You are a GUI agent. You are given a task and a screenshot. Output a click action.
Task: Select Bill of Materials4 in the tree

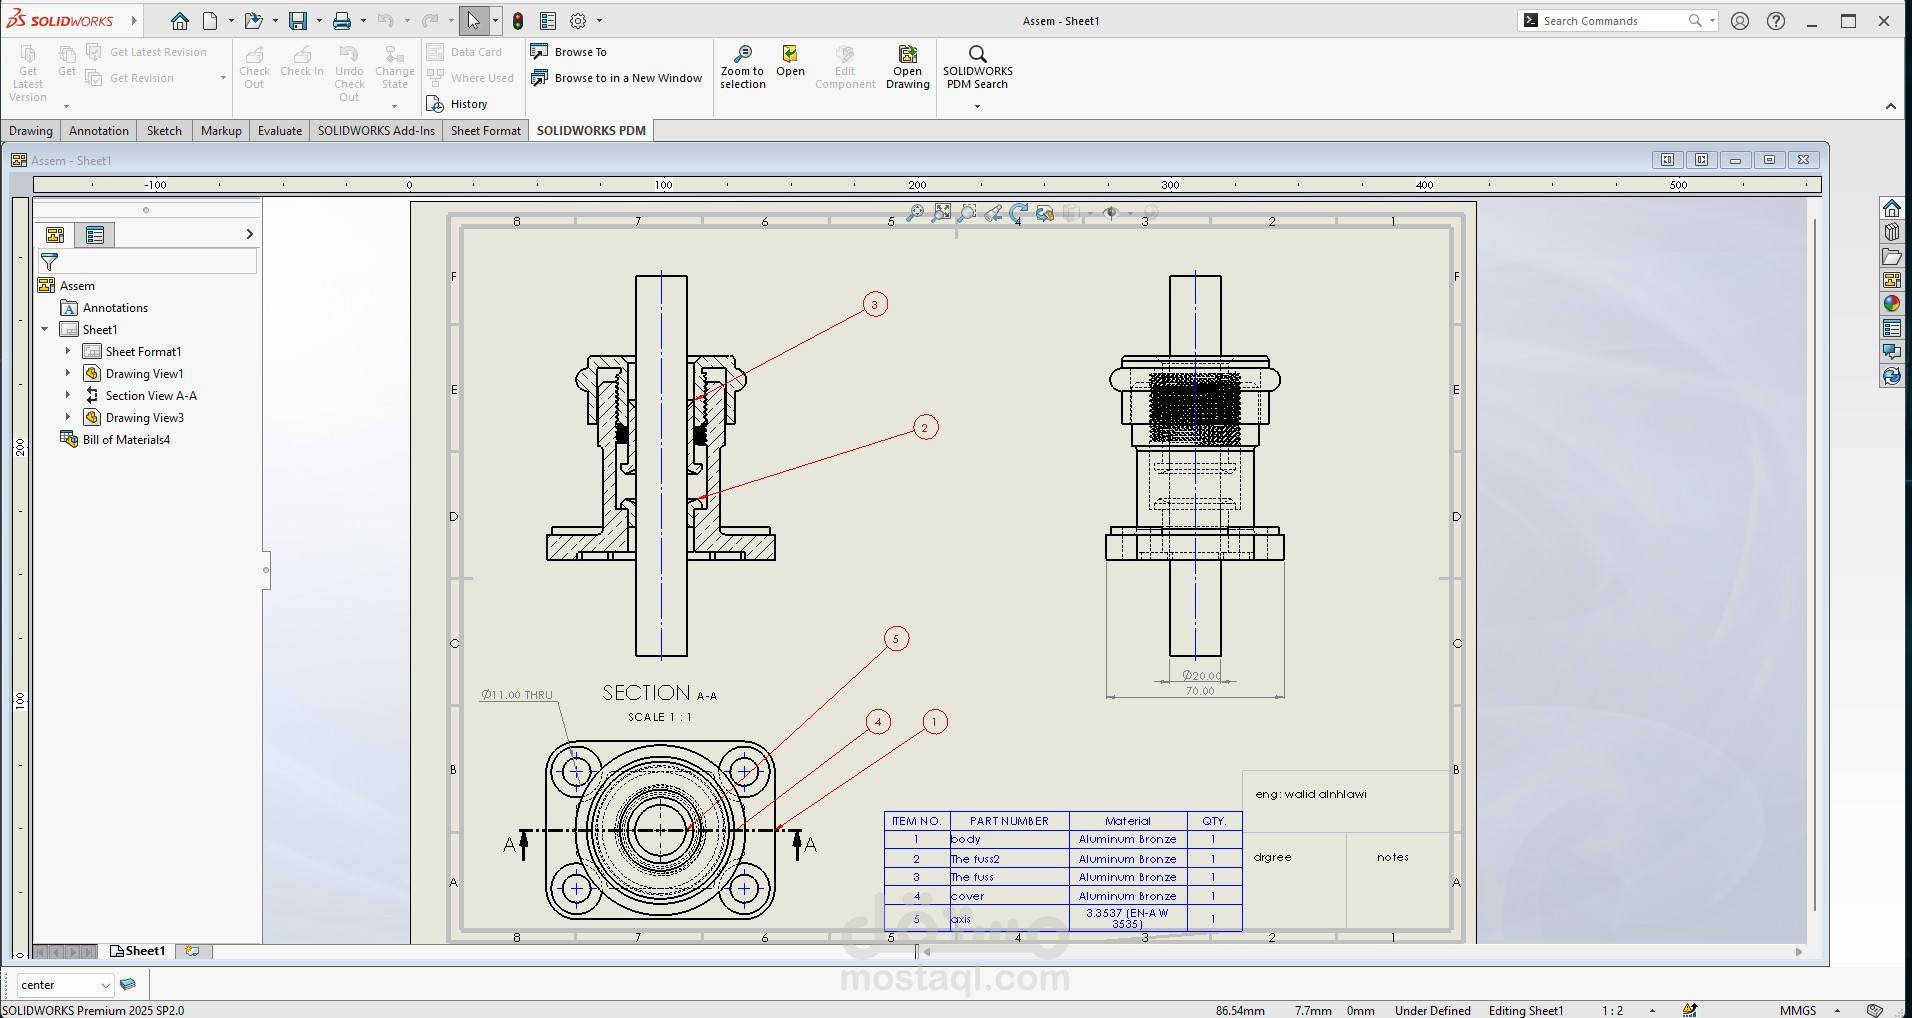tap(116, 439)
